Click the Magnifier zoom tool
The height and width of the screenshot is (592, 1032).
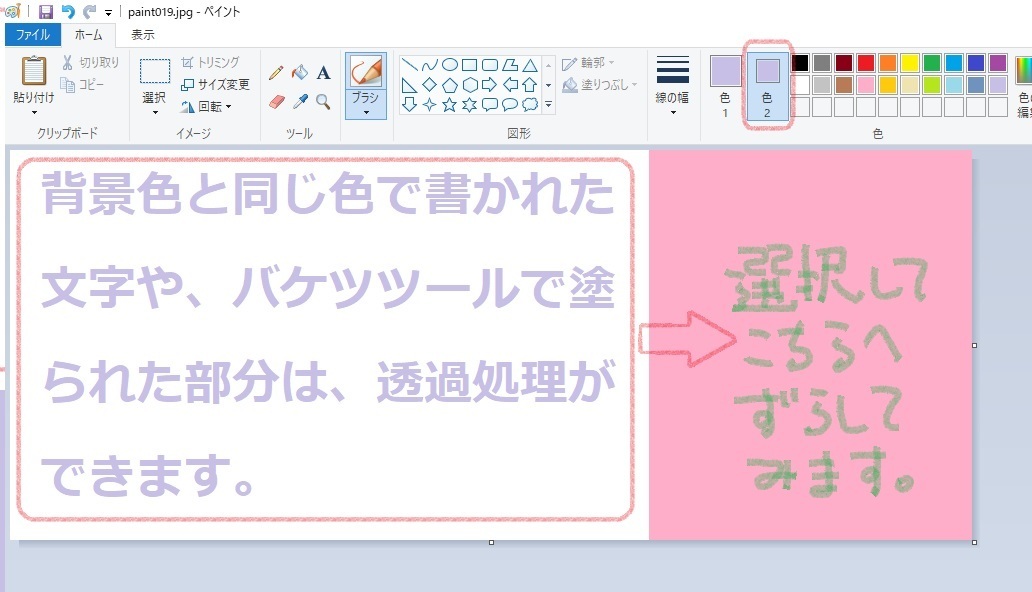pos(323,101)
